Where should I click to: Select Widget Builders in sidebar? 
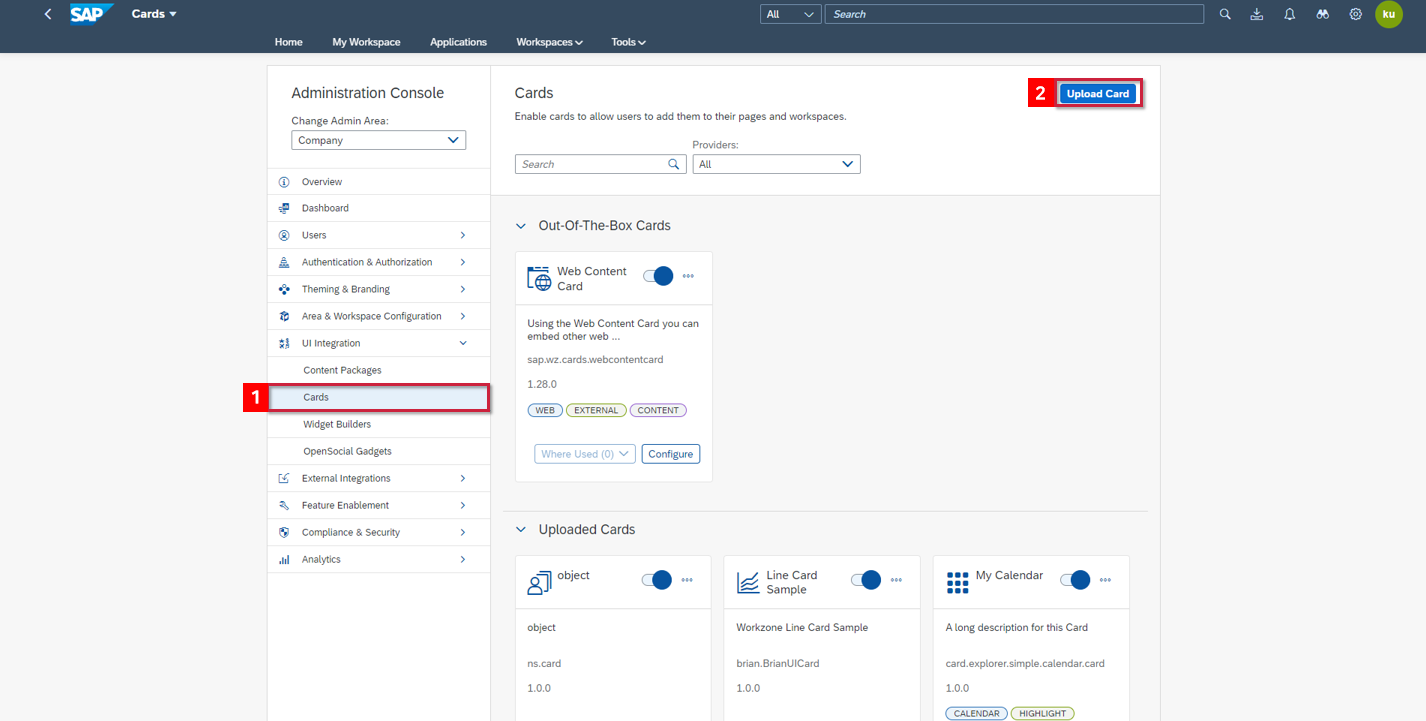379,424
